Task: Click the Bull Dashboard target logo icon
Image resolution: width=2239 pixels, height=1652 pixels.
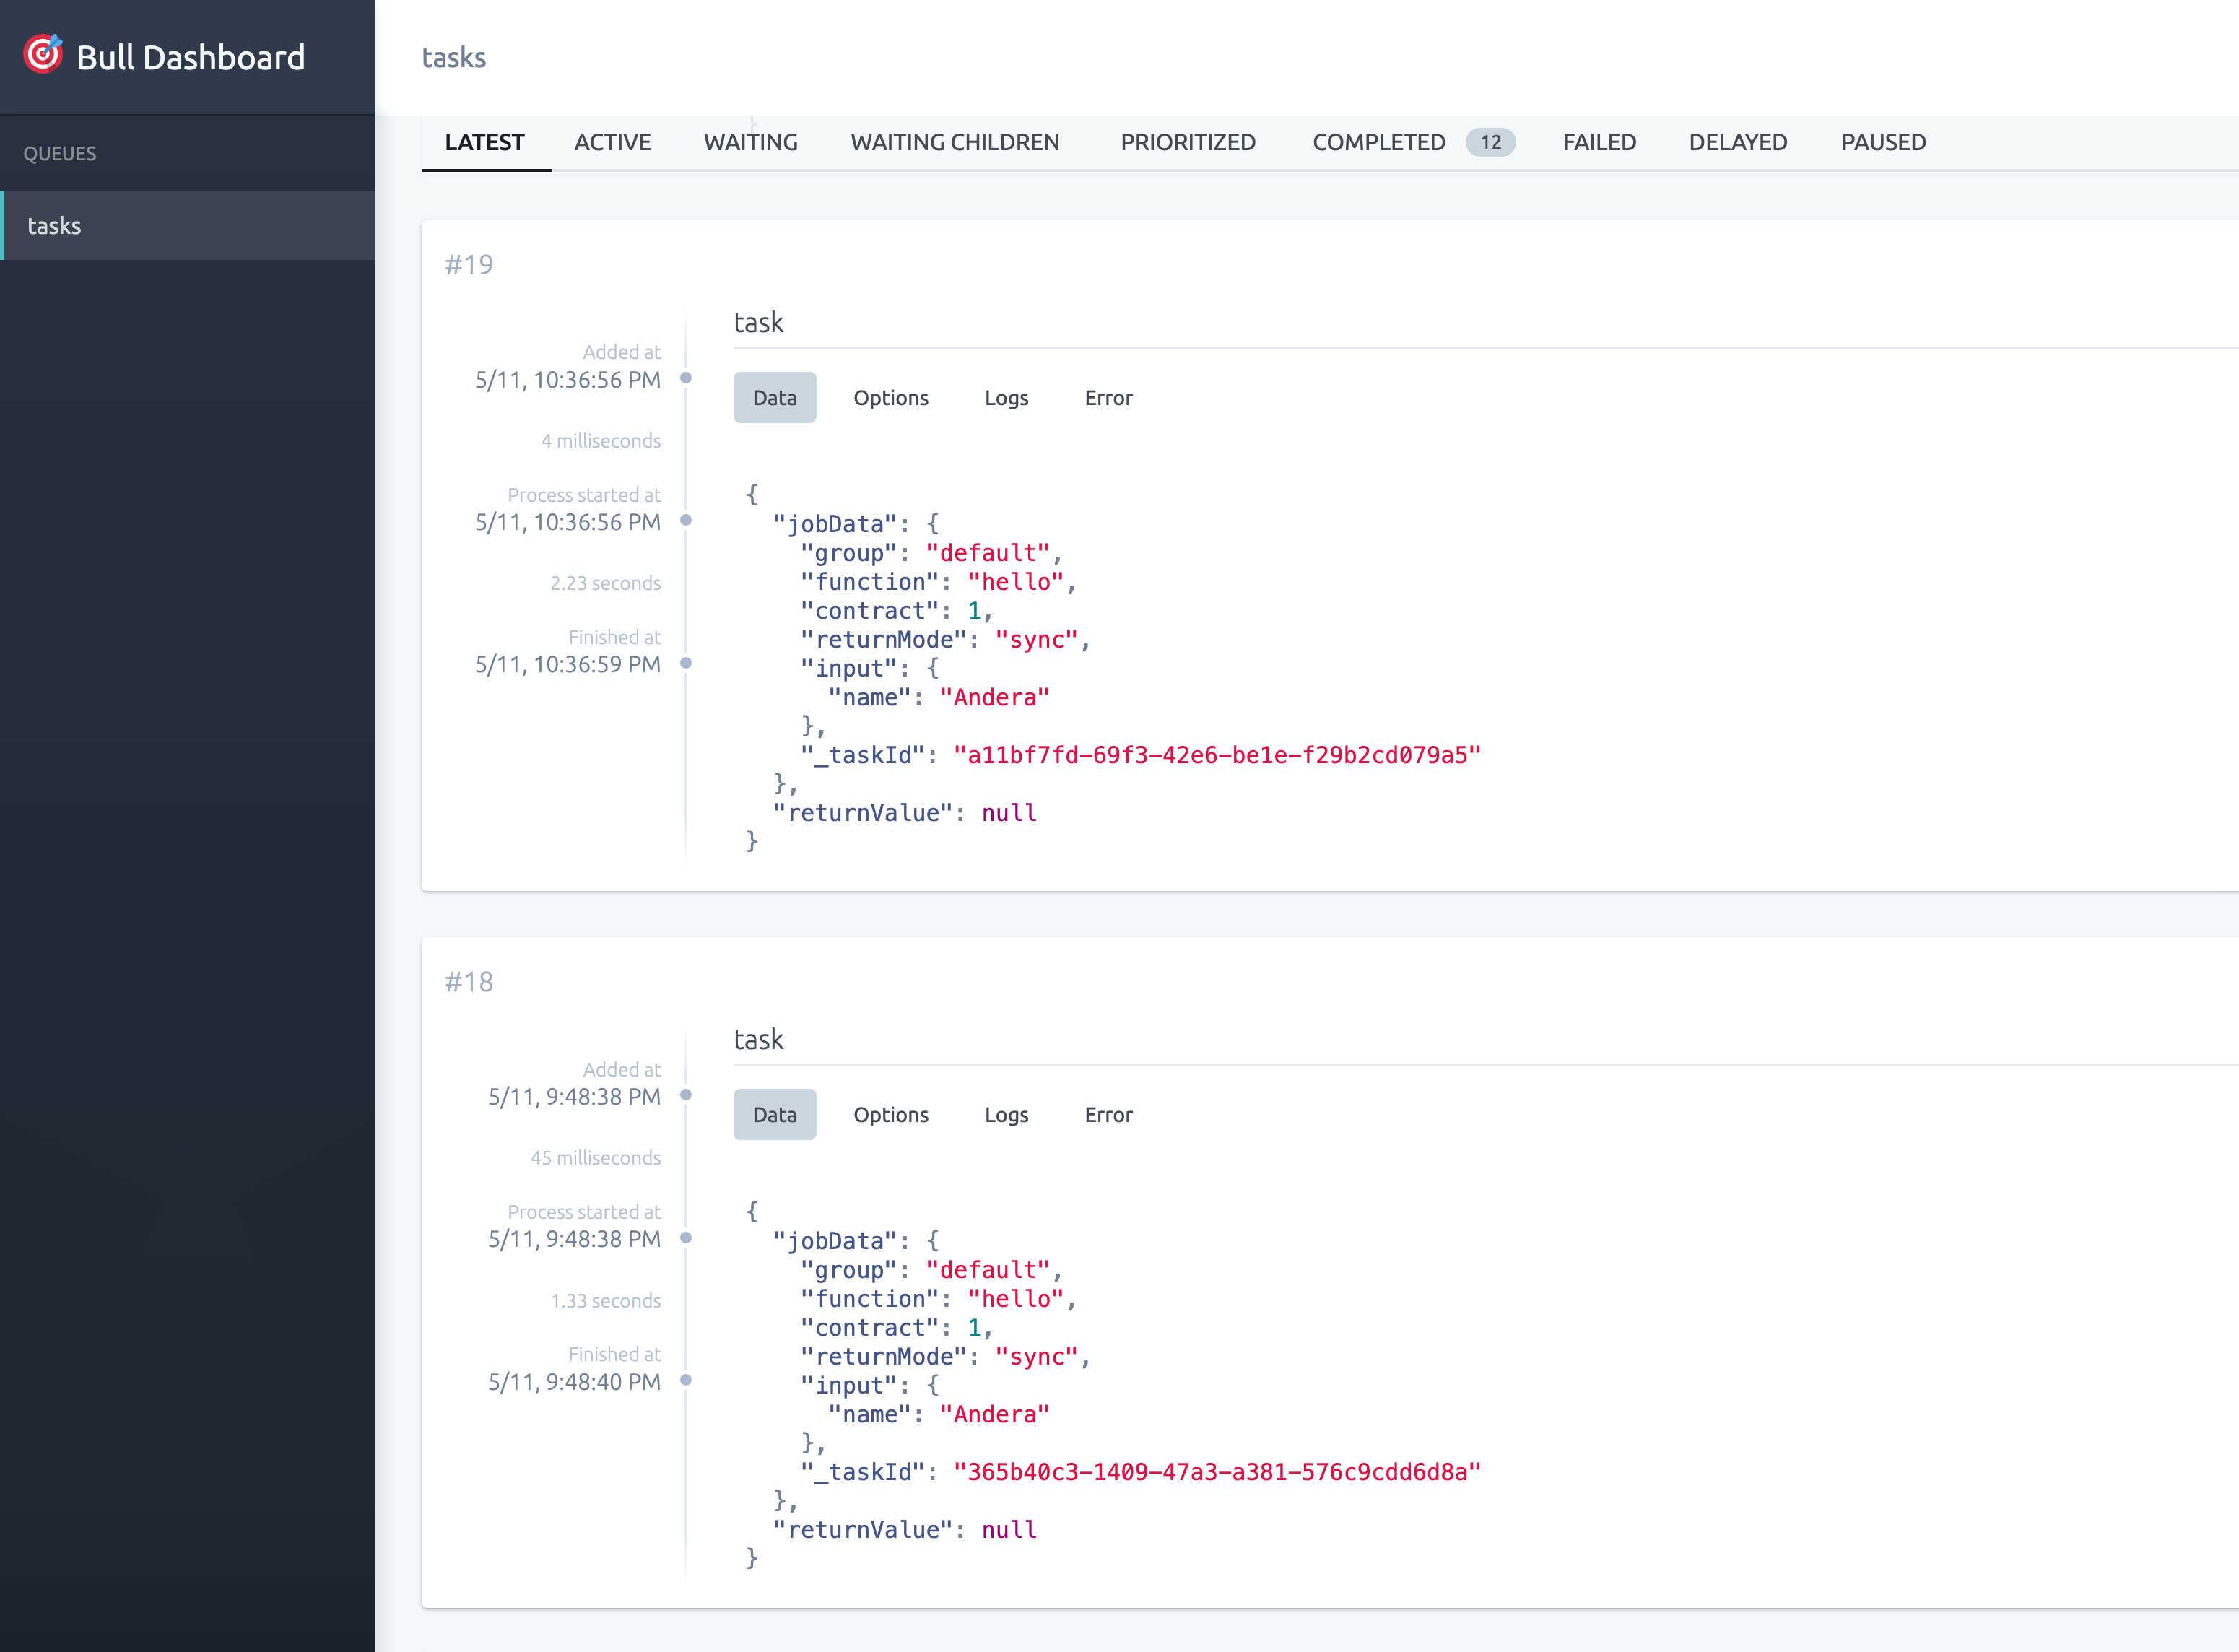Action: point(43,54)
